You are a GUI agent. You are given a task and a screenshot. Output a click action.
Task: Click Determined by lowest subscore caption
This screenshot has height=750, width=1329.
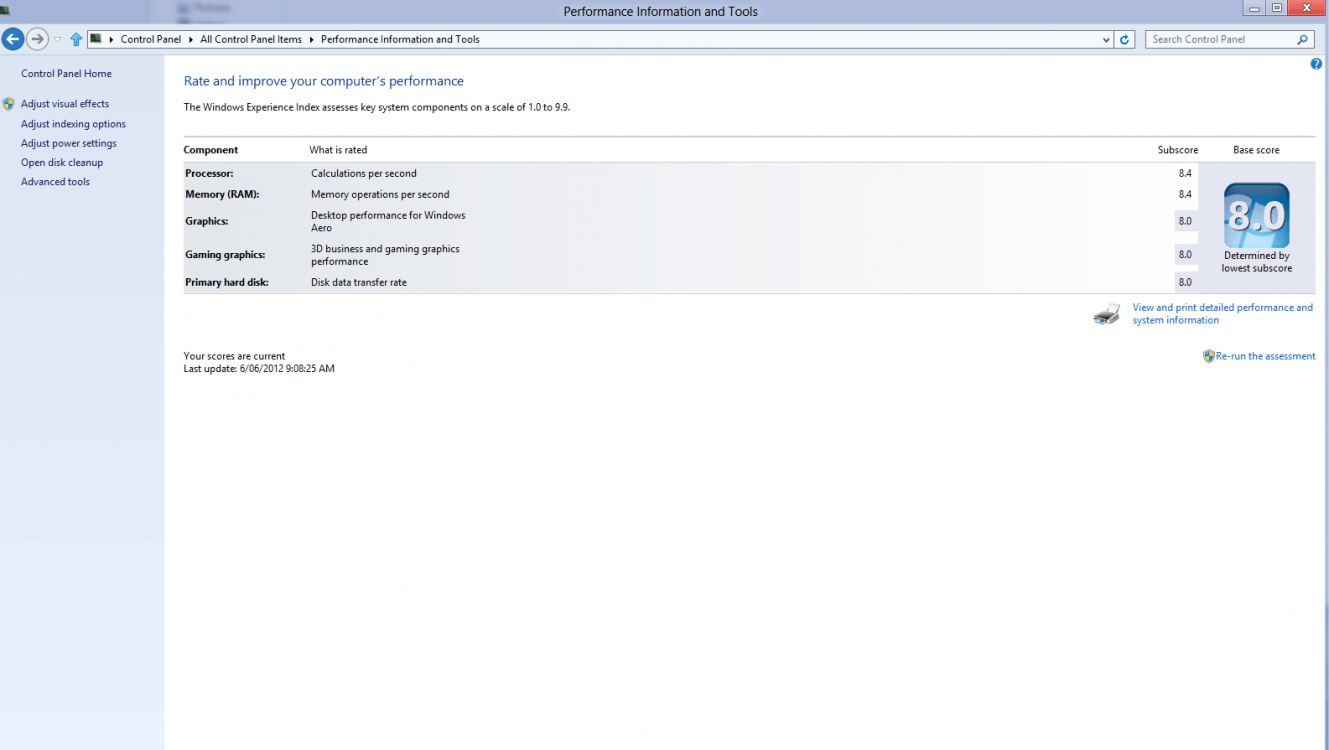(1257, 262)
